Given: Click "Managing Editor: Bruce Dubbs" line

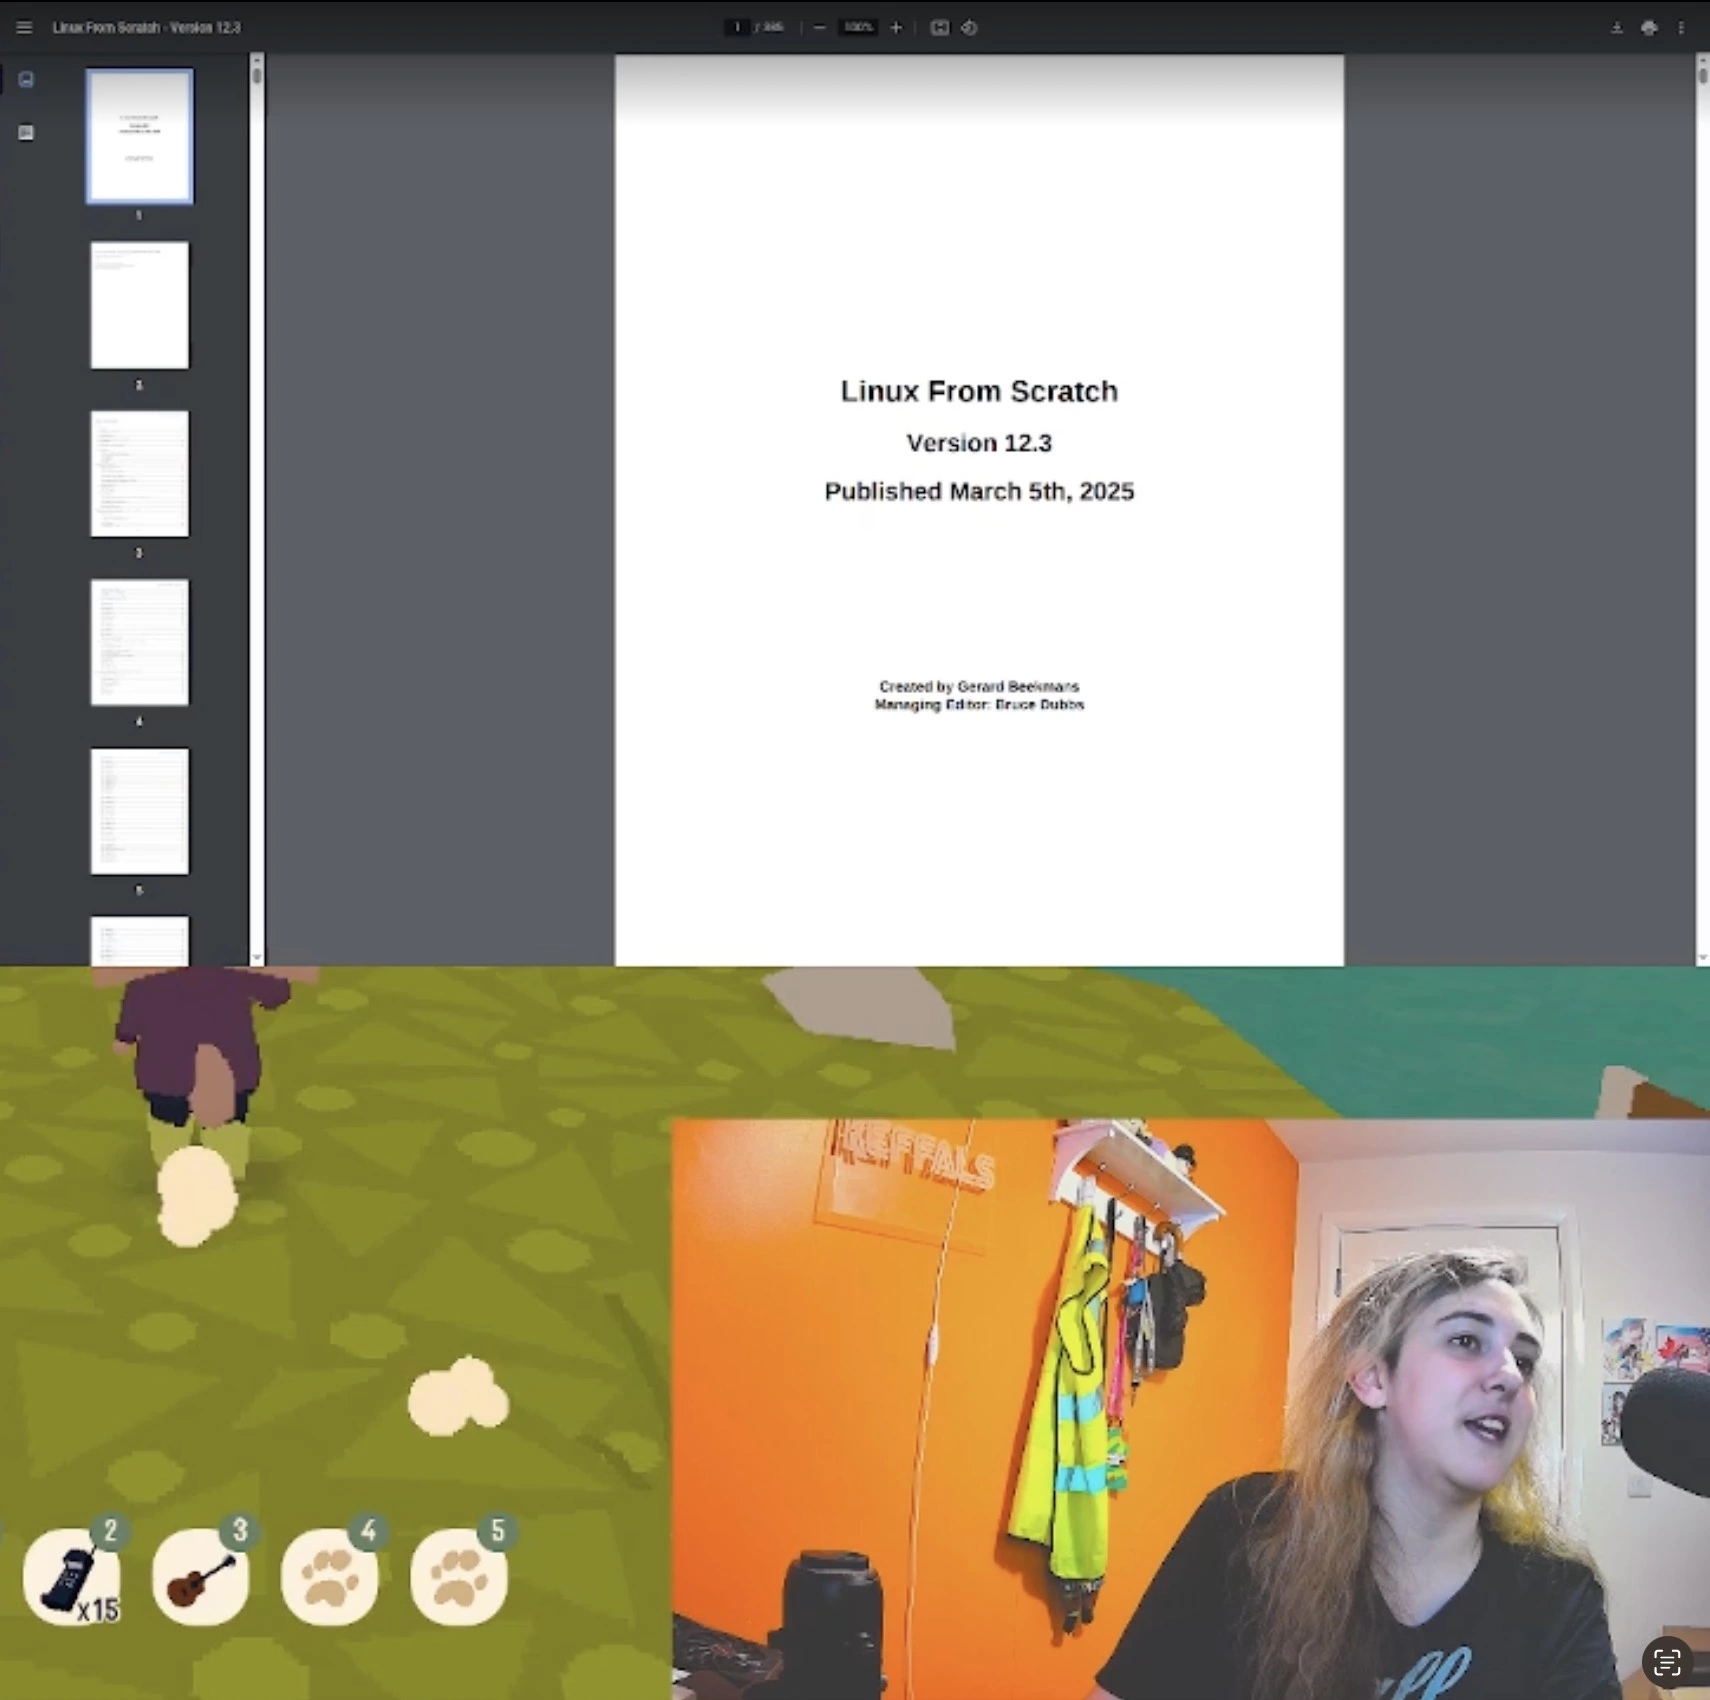Looking at the screenshot, I should (979, 704).
